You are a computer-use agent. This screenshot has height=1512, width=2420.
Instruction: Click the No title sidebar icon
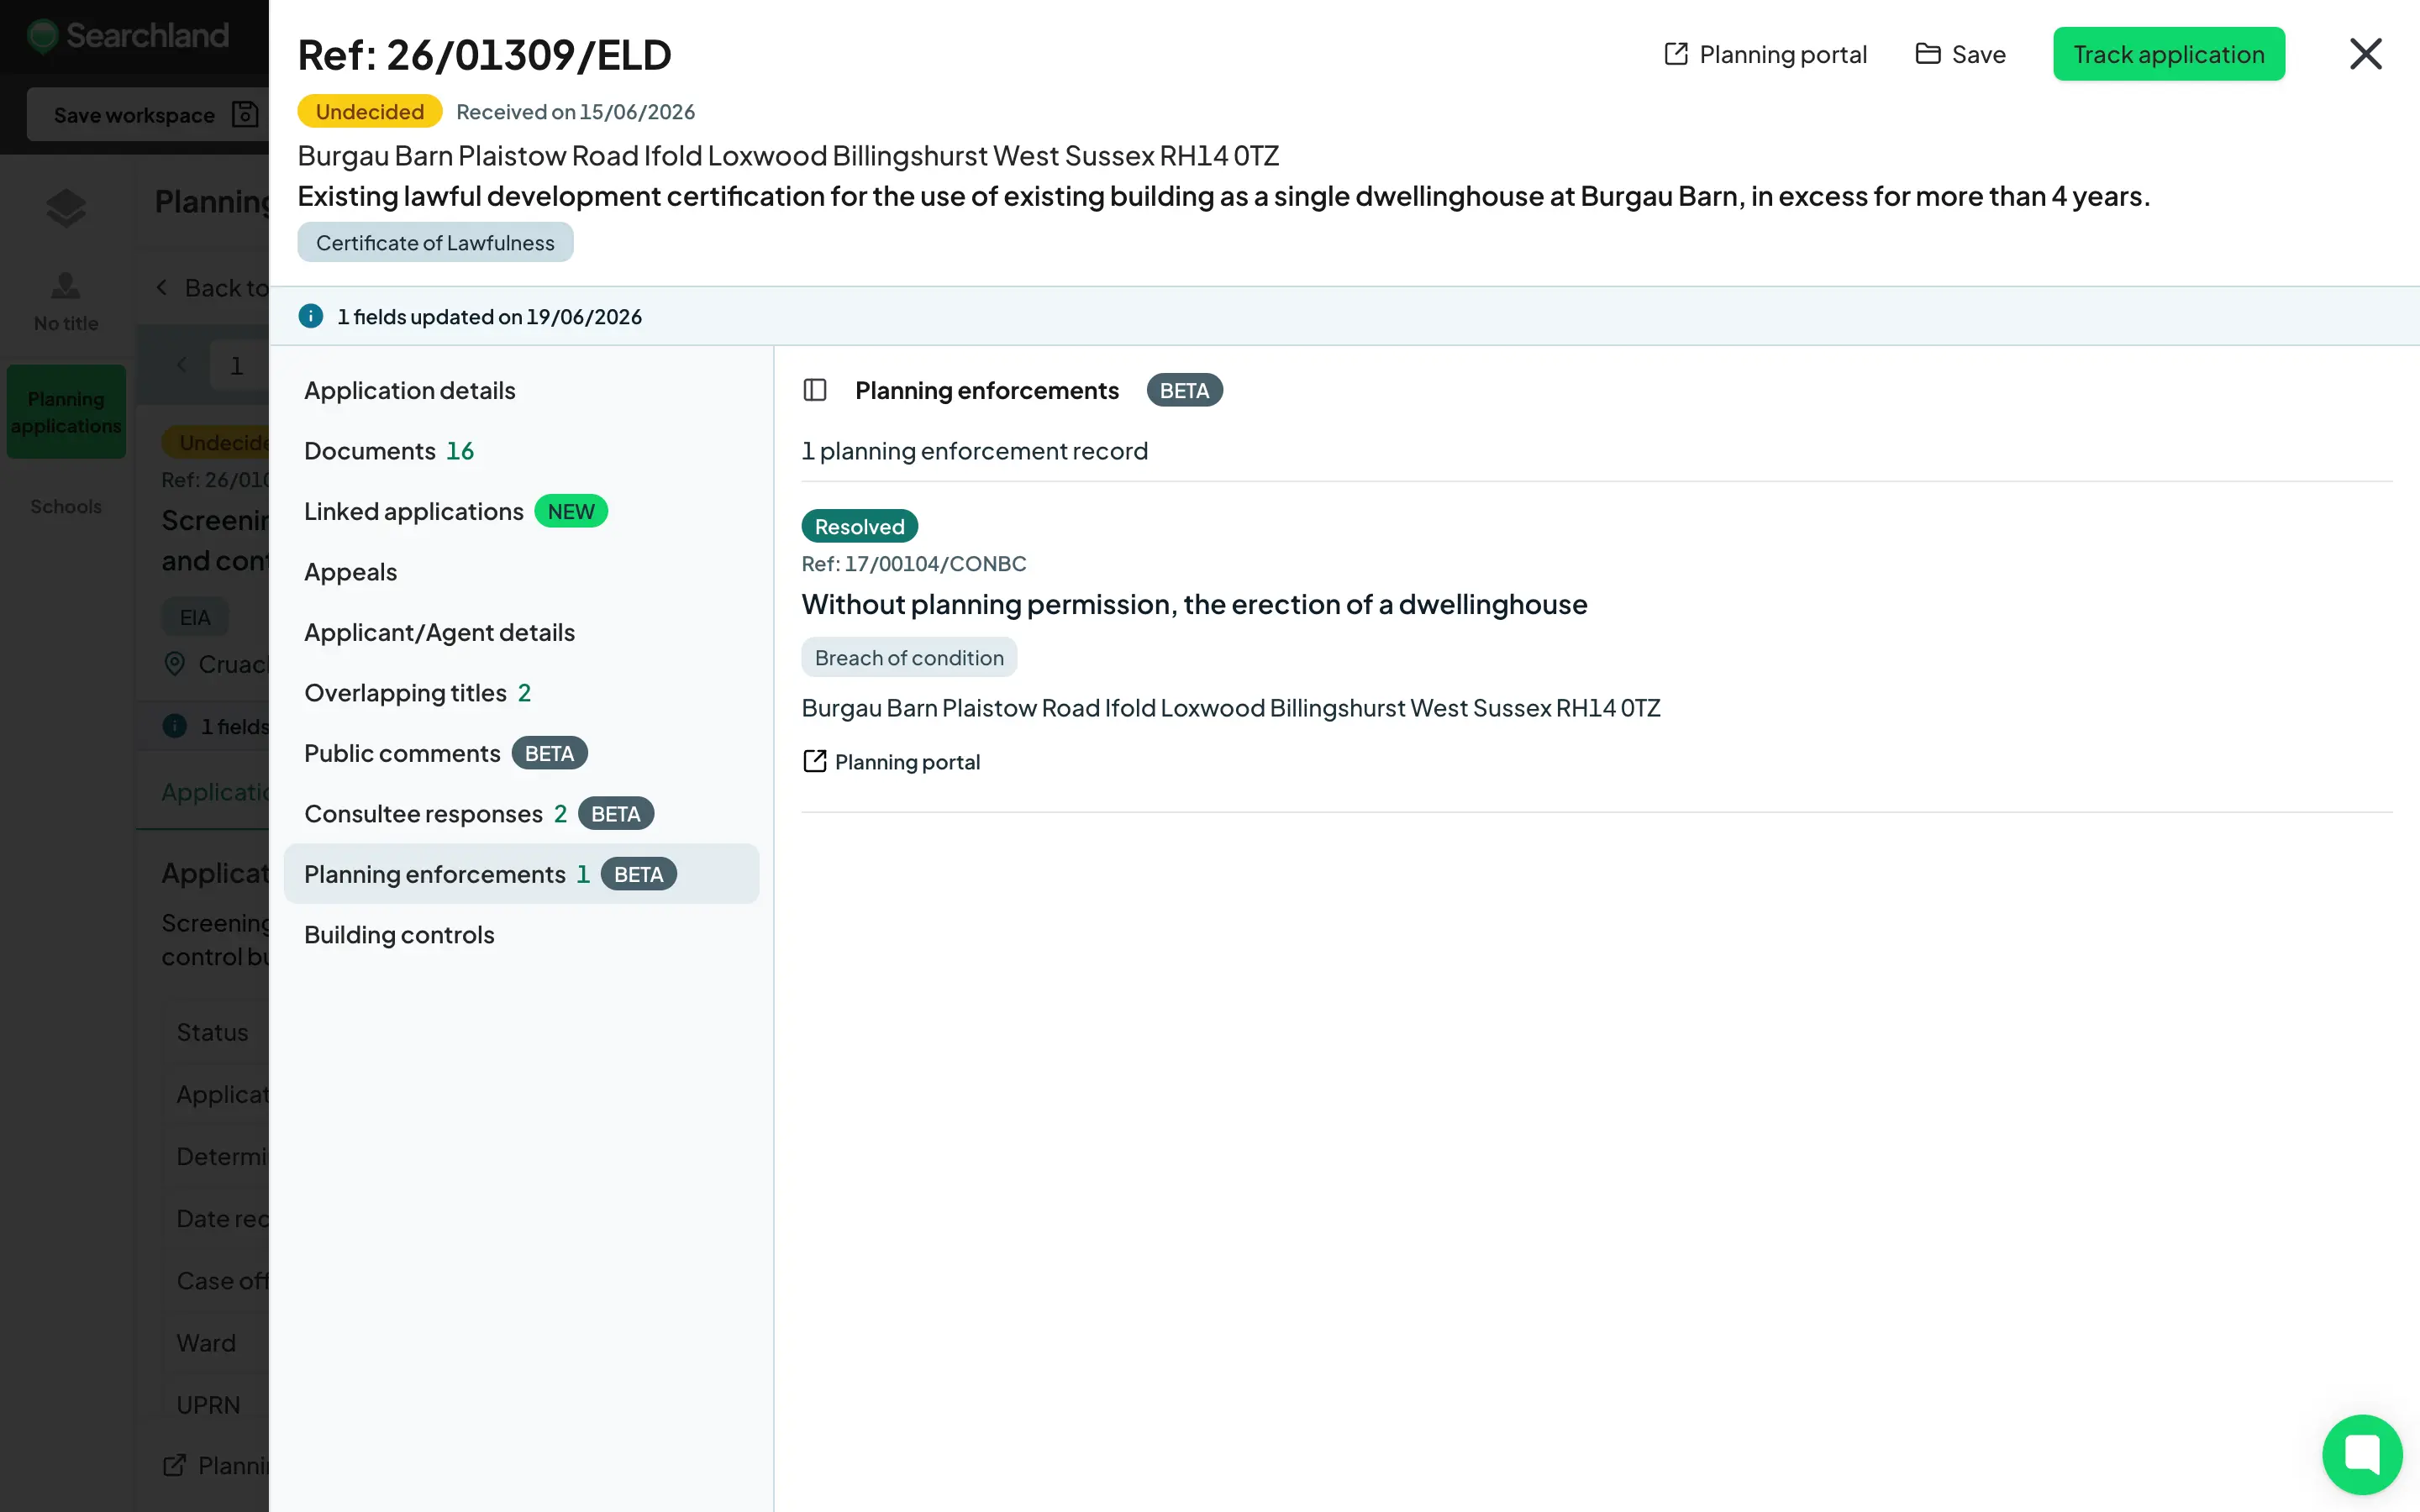click(x=66, y=301)
